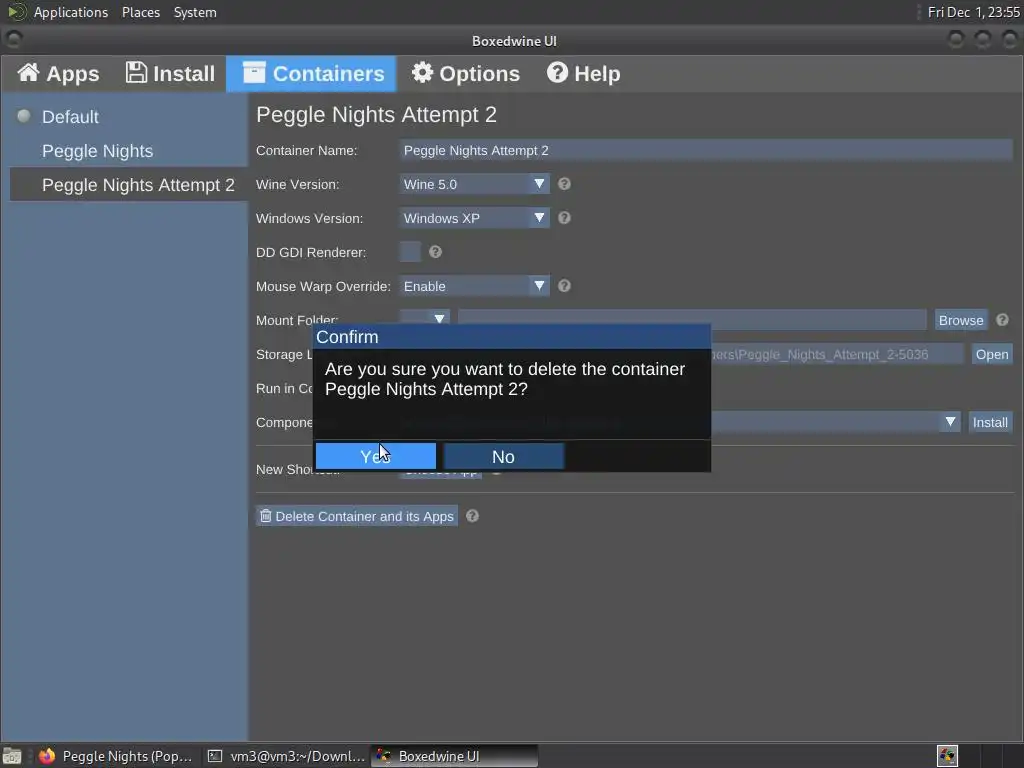Click the Install components button
Viewport: 1024px width, 768px height.
(990, 422)
